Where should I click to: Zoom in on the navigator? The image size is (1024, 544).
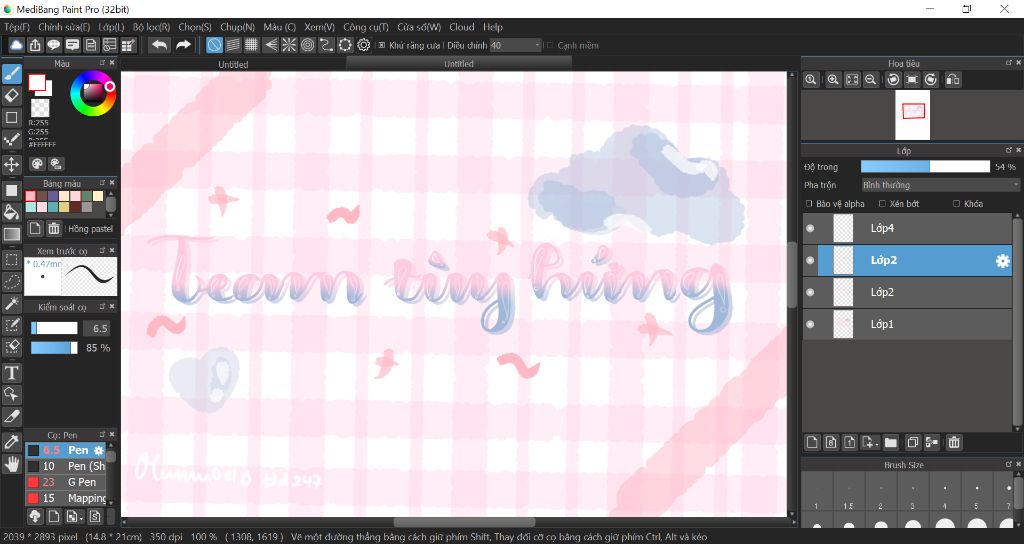point(833,80)
